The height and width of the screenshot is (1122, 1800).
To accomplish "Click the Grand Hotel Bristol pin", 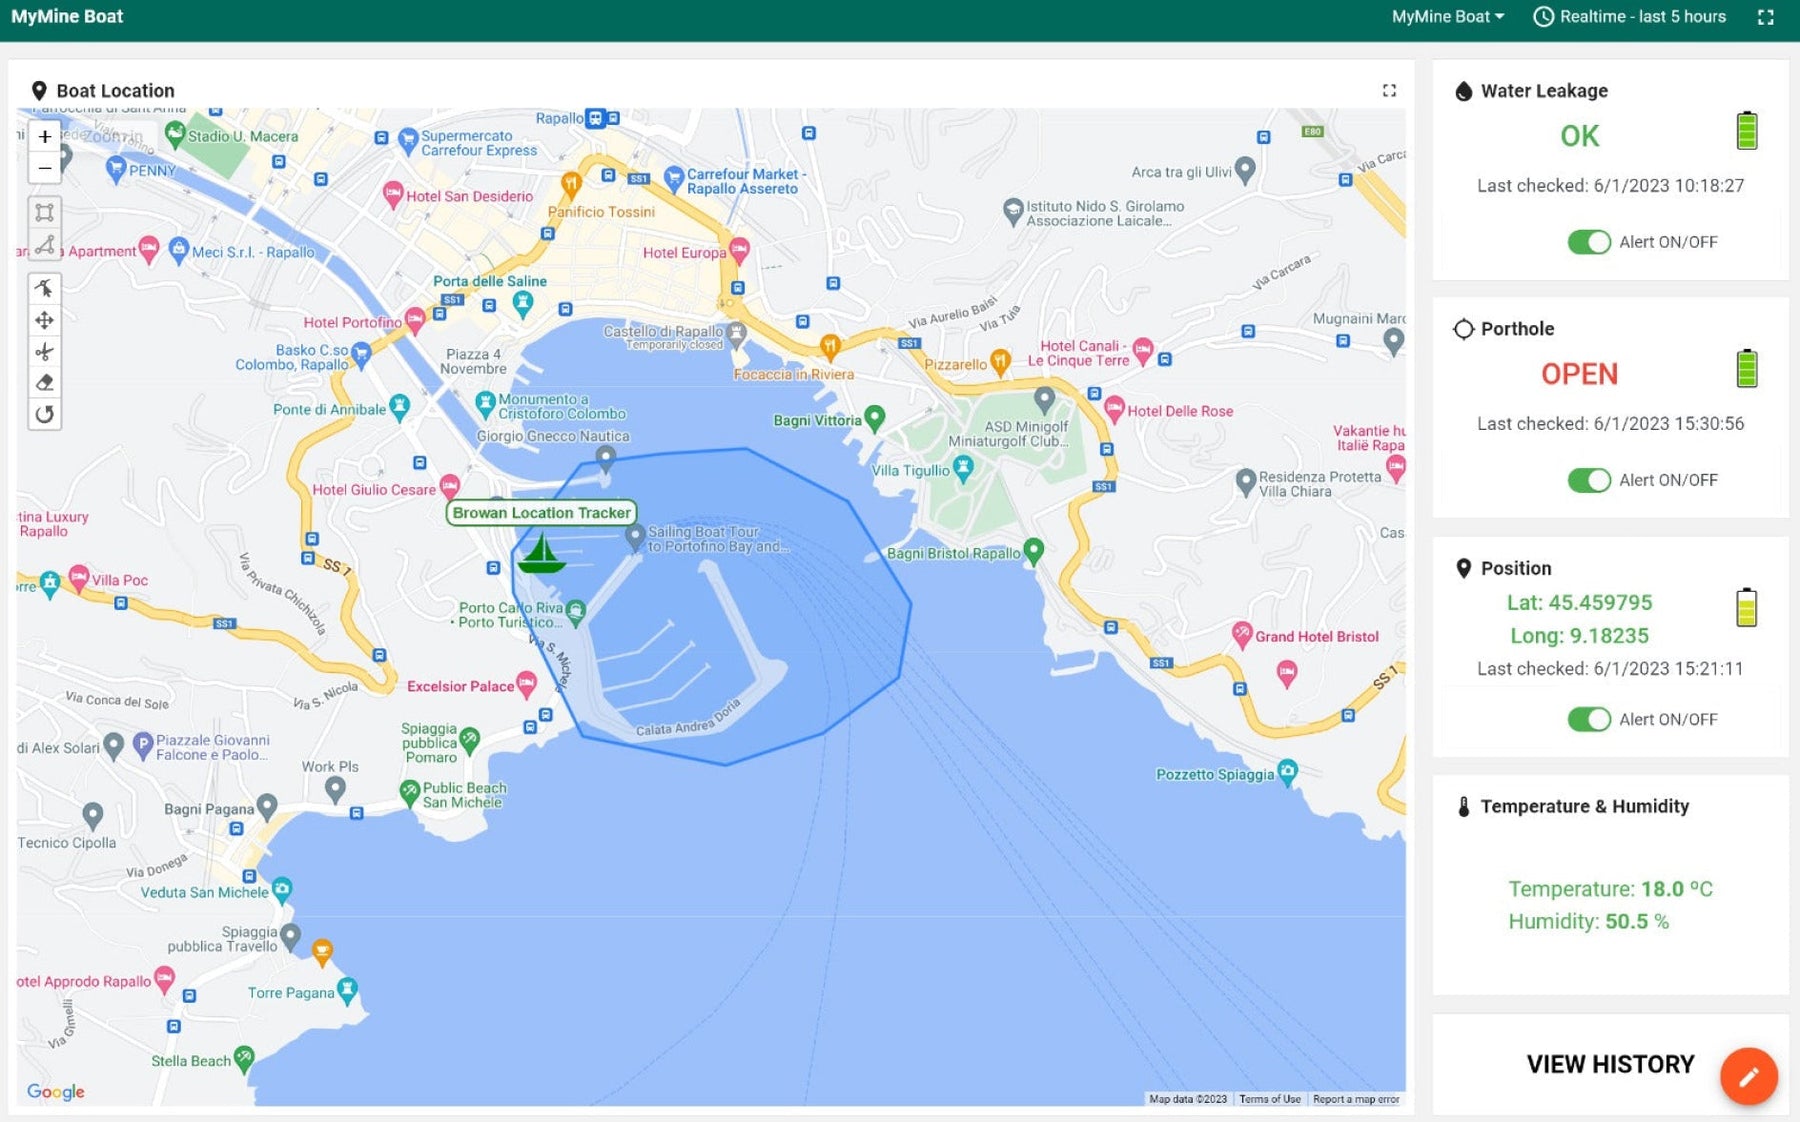I will coord(1241,633).
